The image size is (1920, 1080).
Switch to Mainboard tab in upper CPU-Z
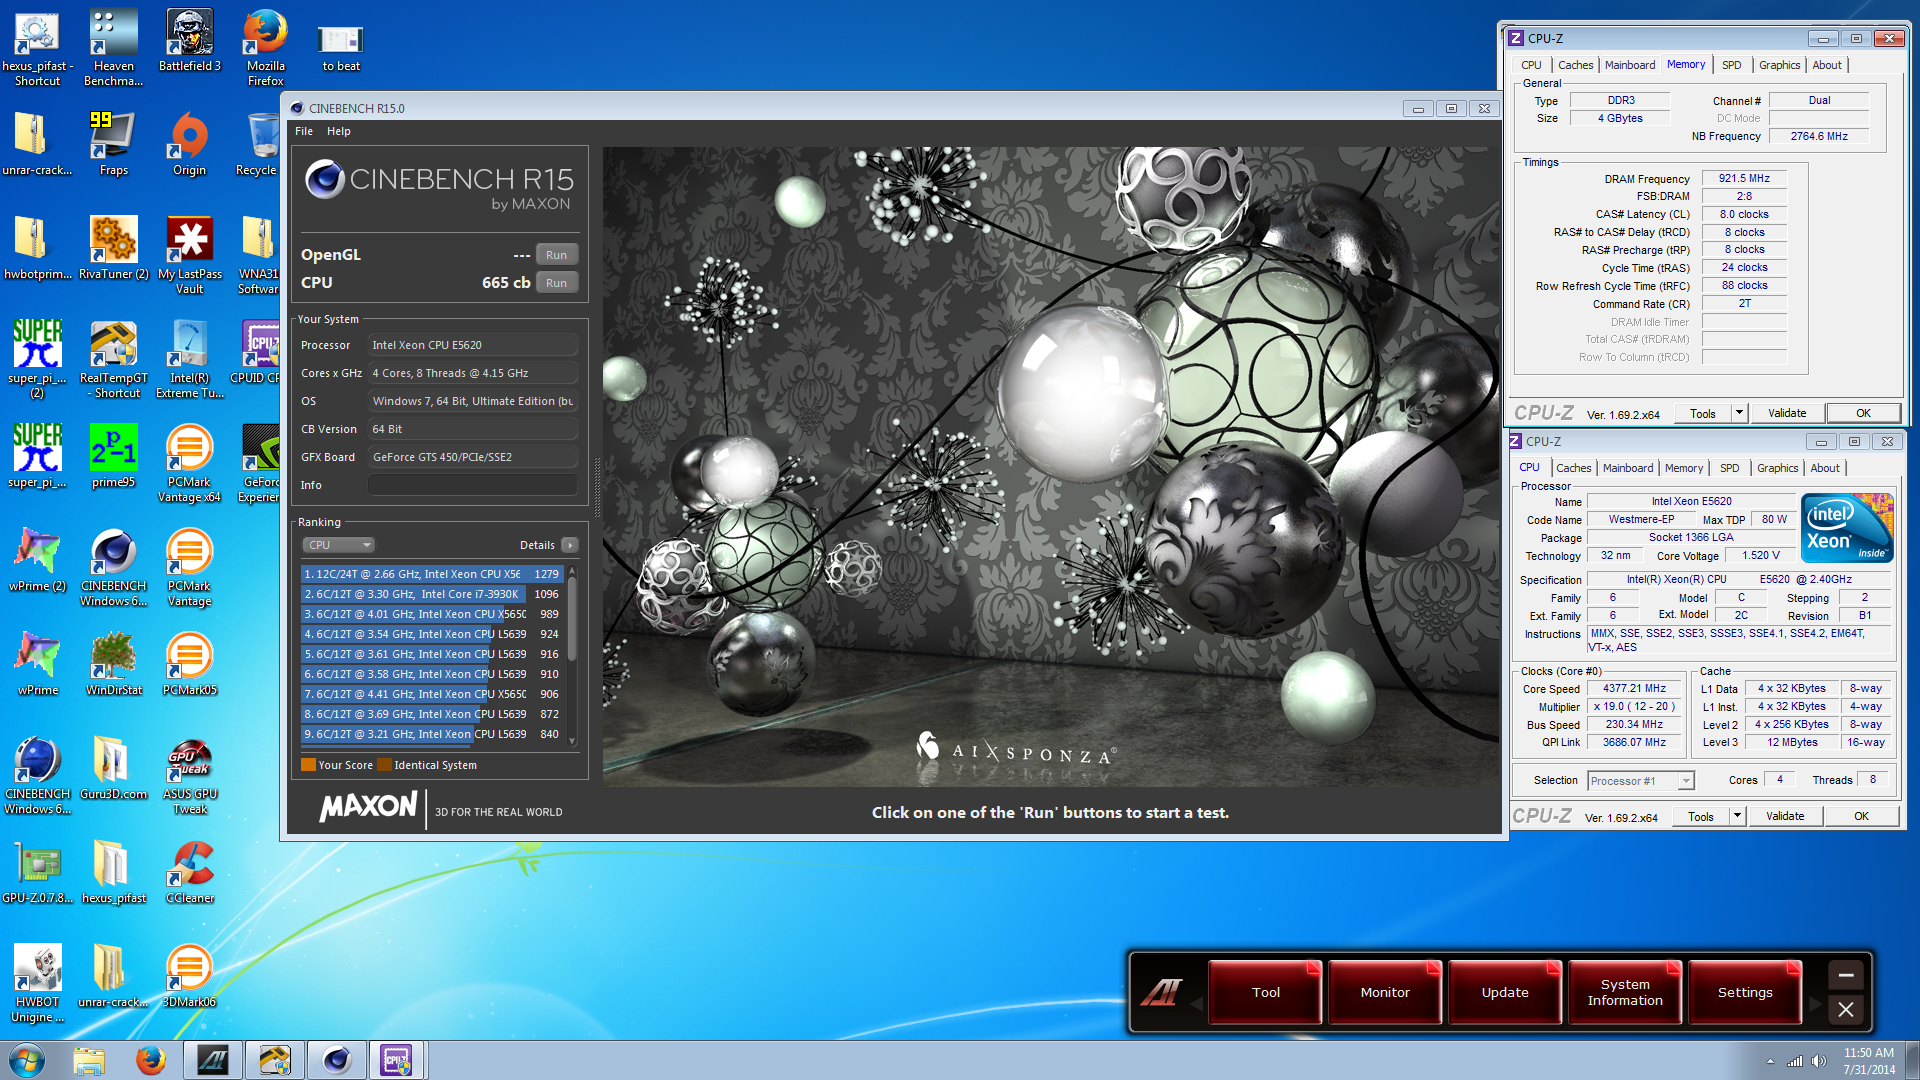tap(1630, 65)
